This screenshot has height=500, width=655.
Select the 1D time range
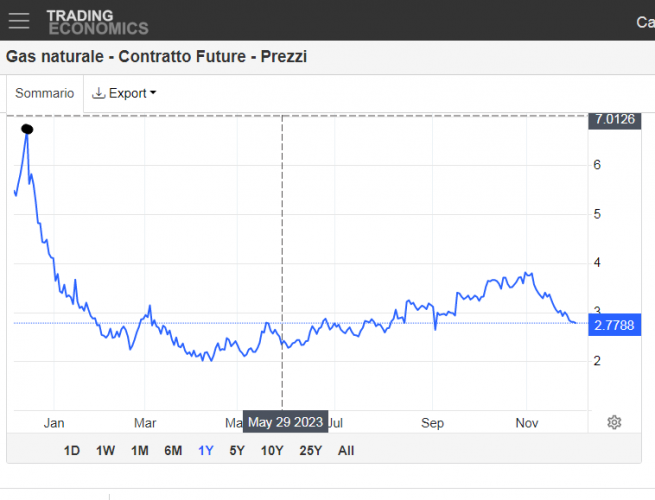pyautogui.click(x=72, y=450)
